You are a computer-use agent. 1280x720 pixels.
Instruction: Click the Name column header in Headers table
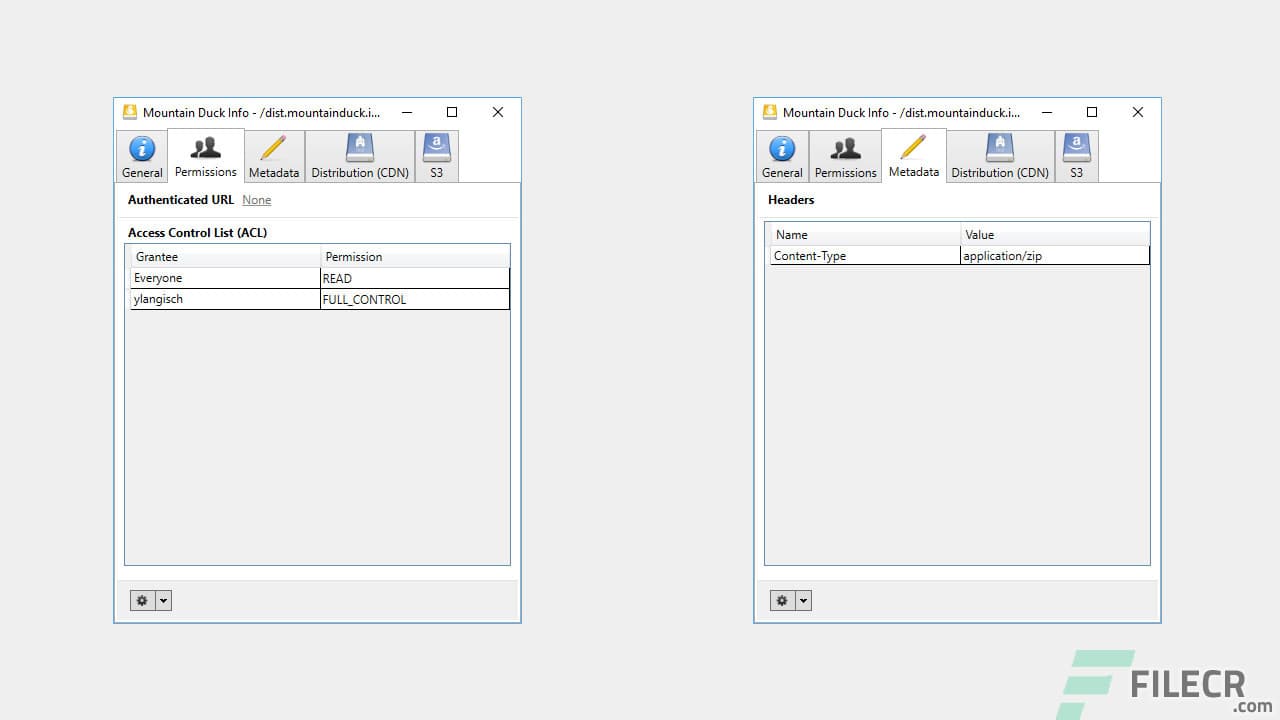click(865, 235)
